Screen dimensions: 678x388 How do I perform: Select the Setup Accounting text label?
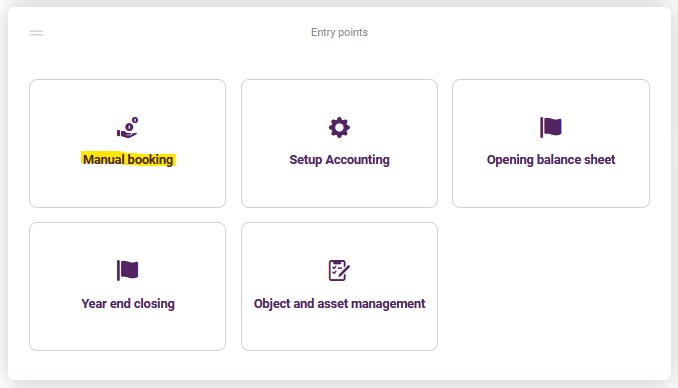339,160
